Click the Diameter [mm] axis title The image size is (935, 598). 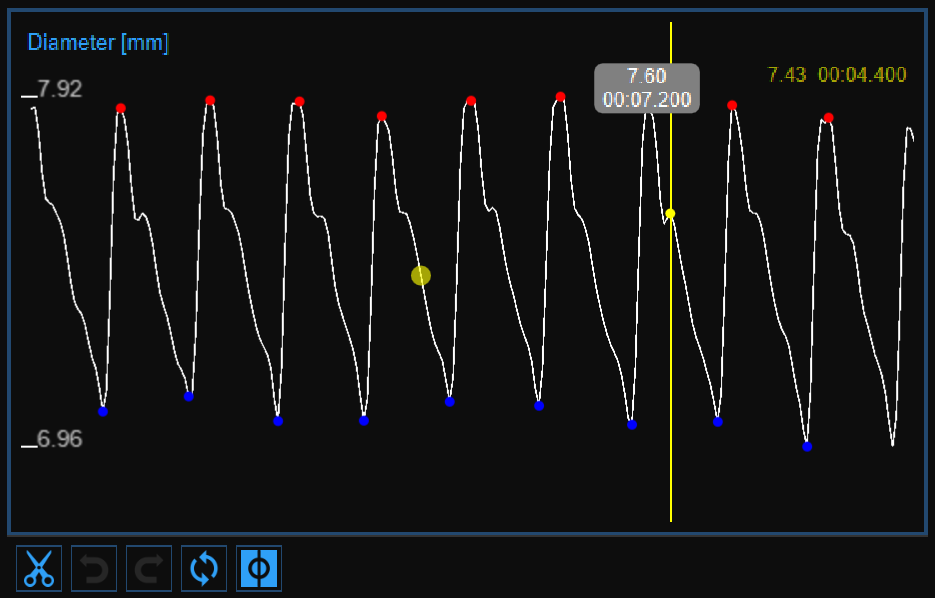coord(98,43)
